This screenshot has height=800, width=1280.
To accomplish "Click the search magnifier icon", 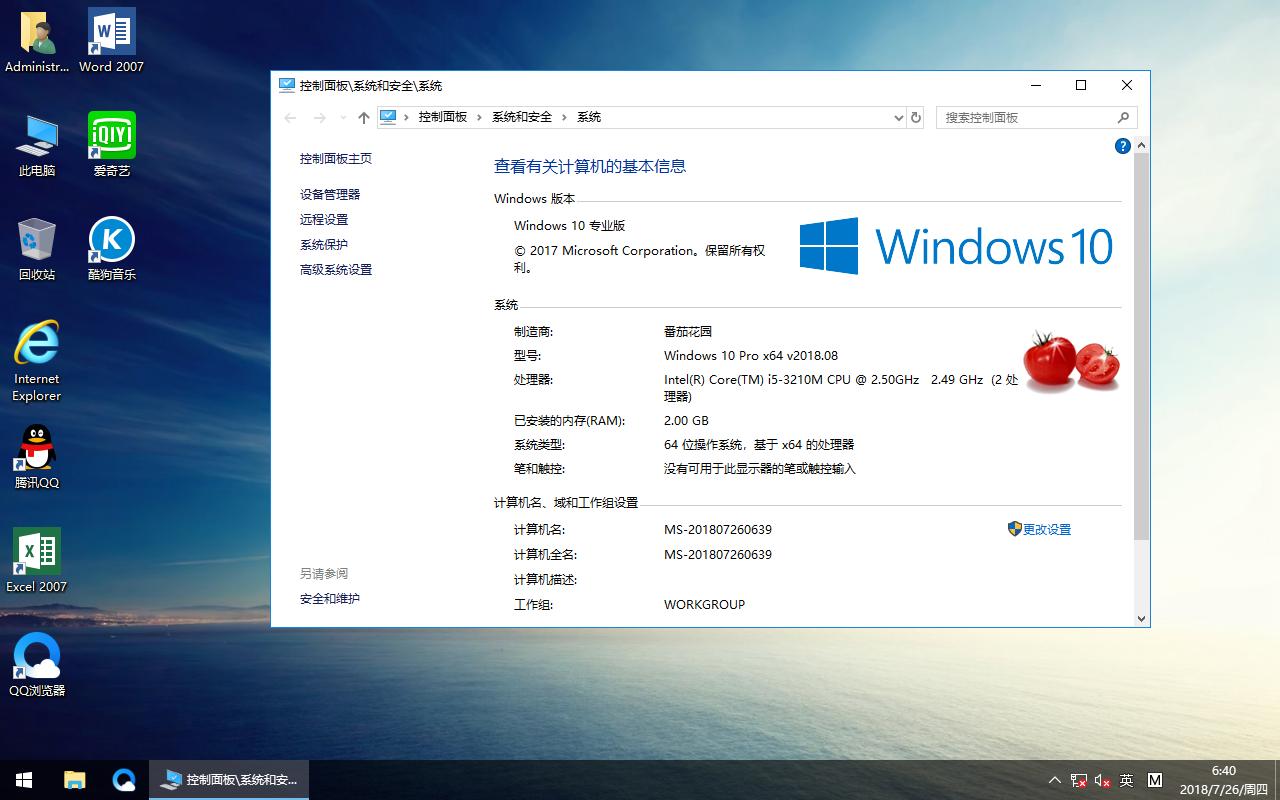I will [1123, 117].
